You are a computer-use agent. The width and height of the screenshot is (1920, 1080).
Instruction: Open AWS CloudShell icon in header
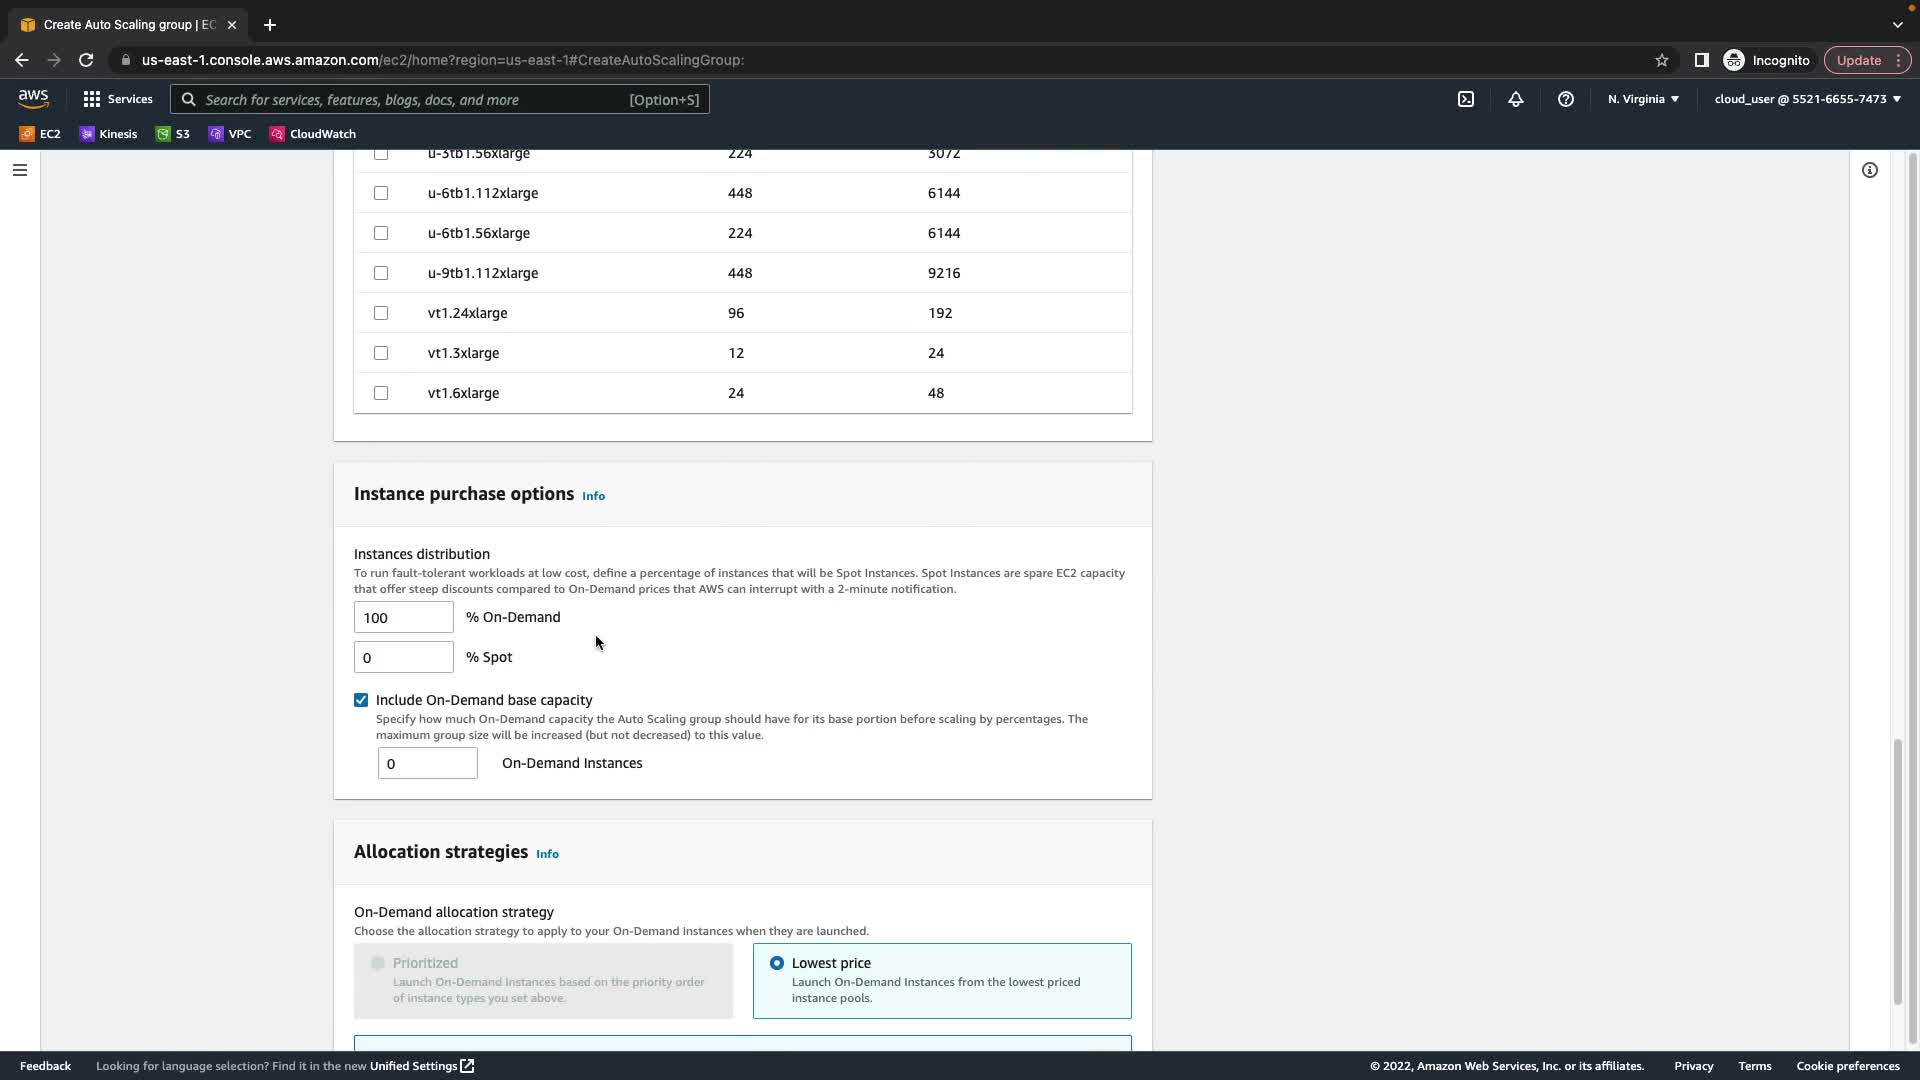tap(1466, 99)
